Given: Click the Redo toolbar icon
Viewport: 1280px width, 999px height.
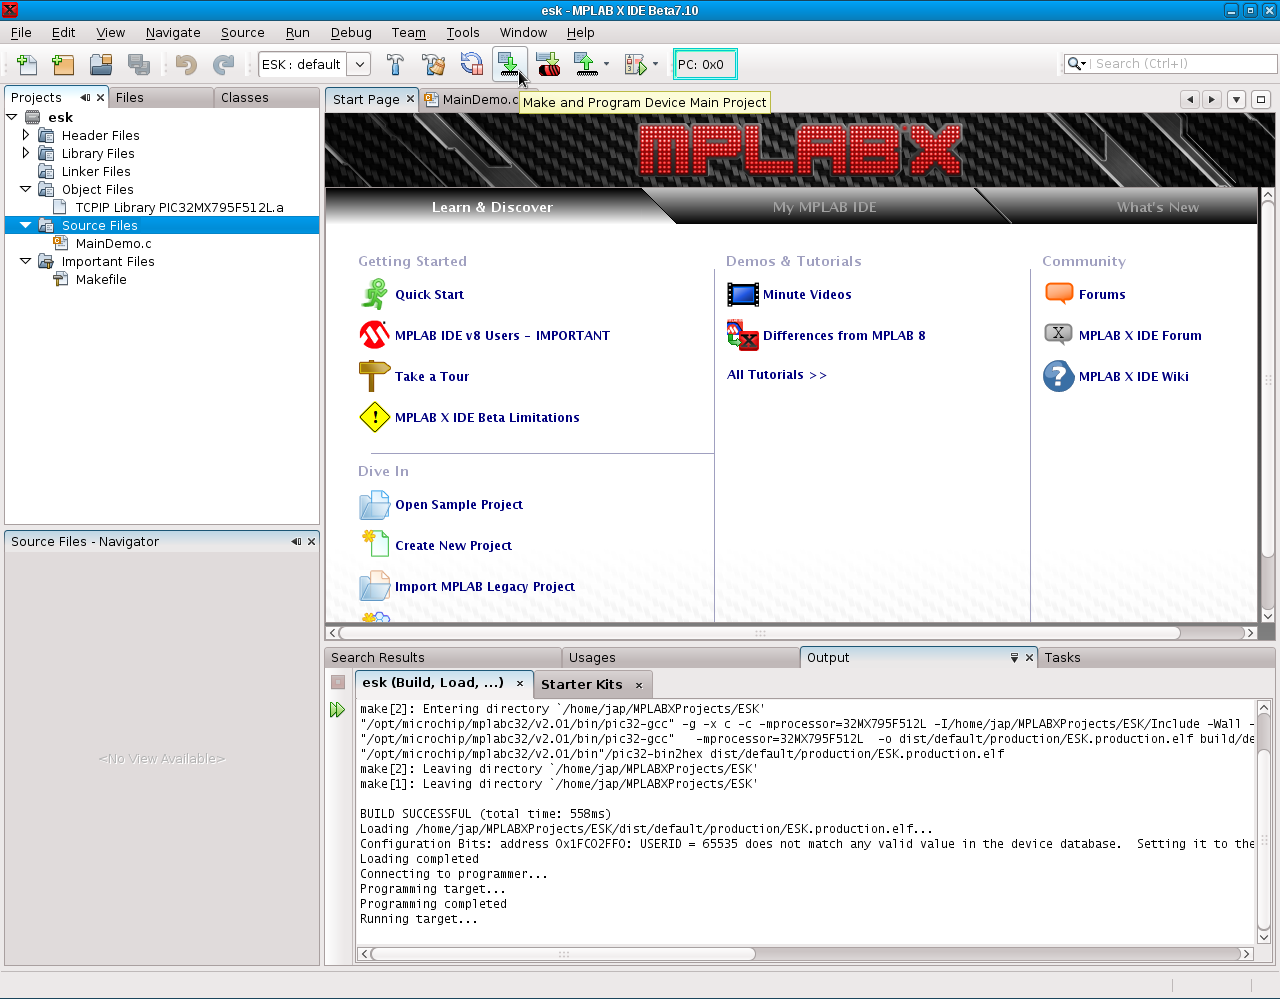Looking at the screenshot, I should point(224,65).
